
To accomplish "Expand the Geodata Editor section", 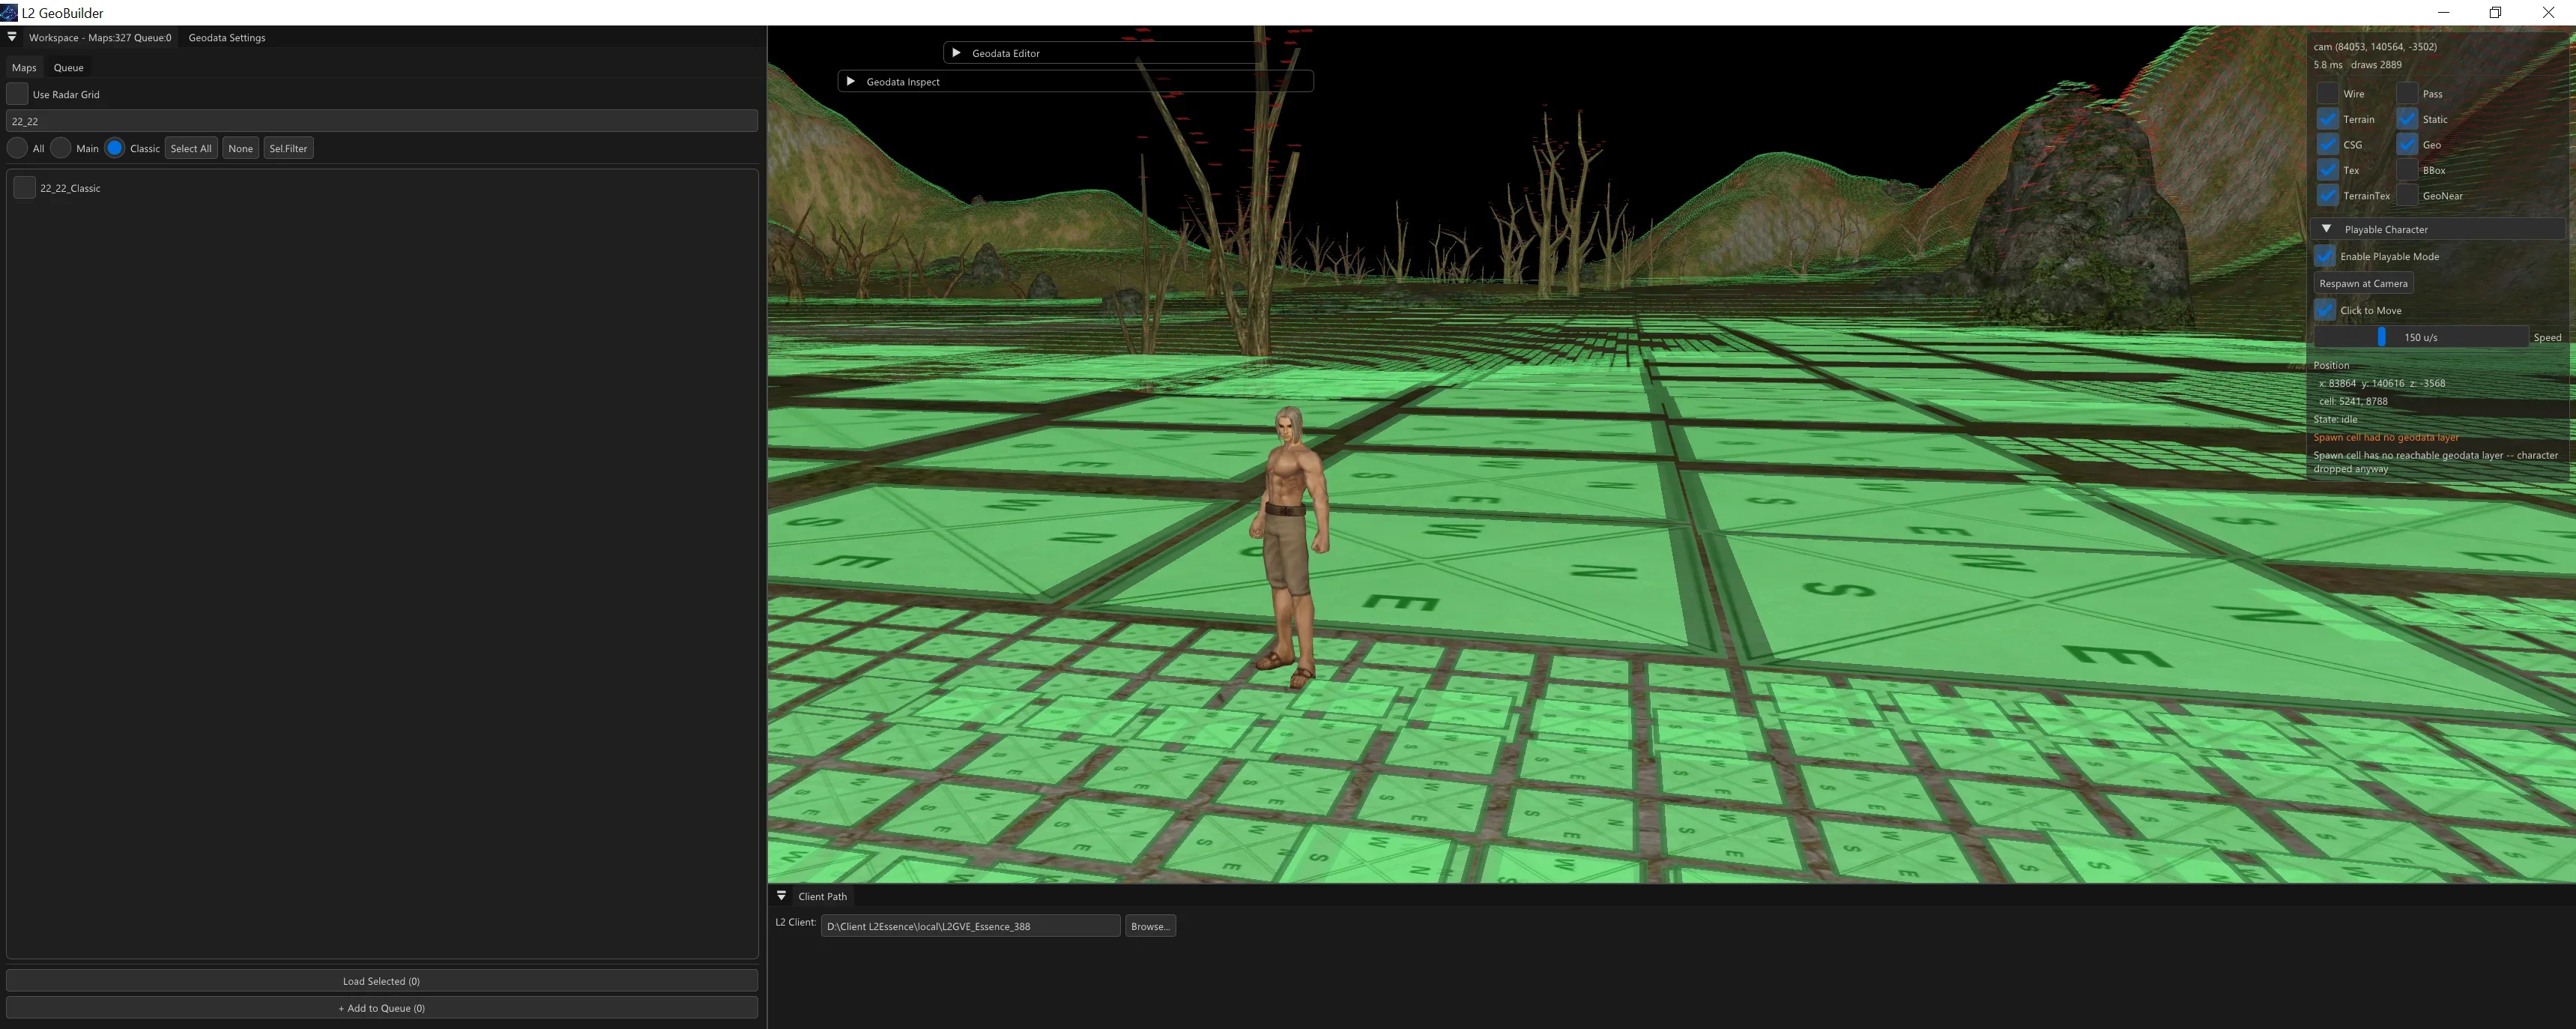I will (x=956, y=53).
